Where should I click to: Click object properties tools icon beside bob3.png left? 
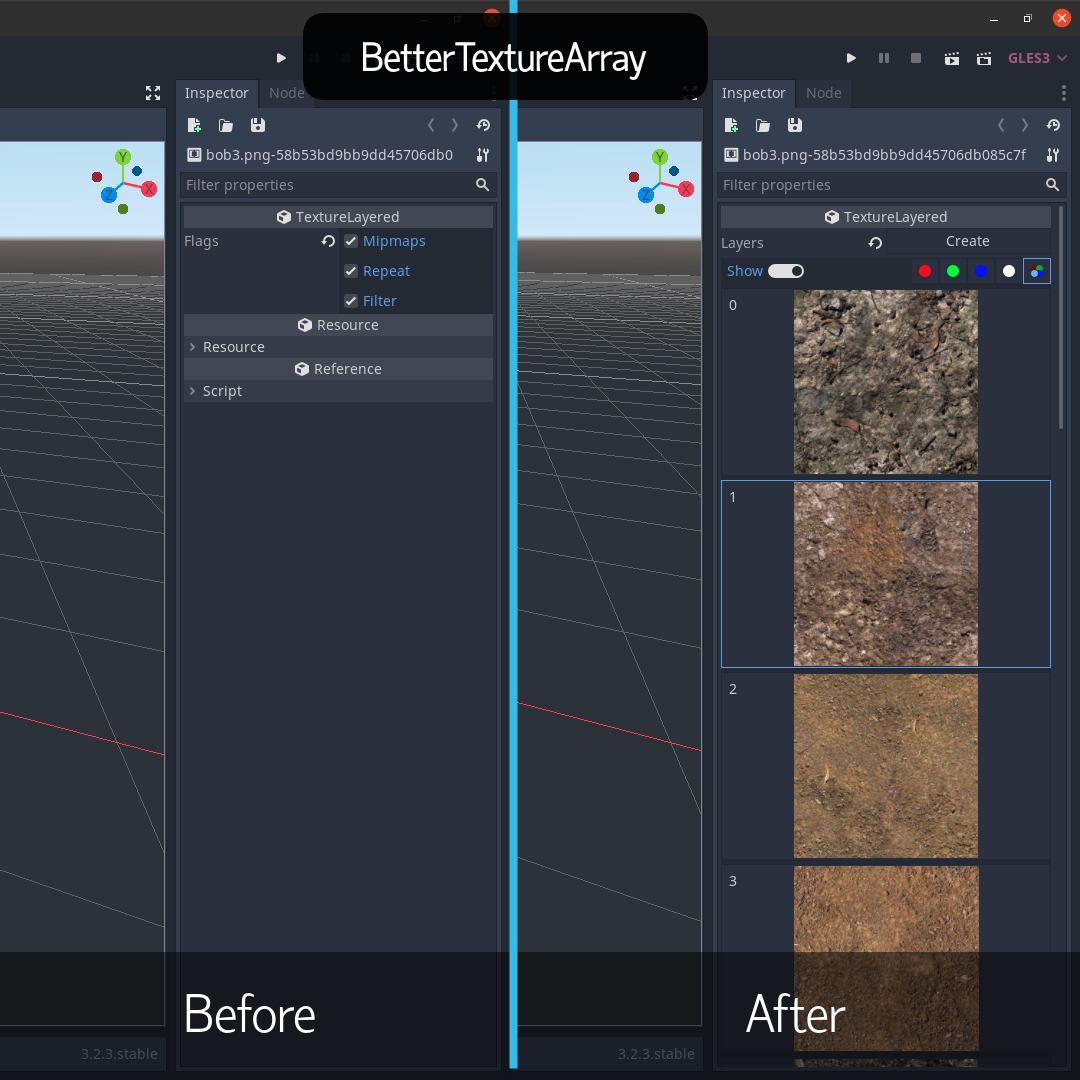click(x=483, y=155)
